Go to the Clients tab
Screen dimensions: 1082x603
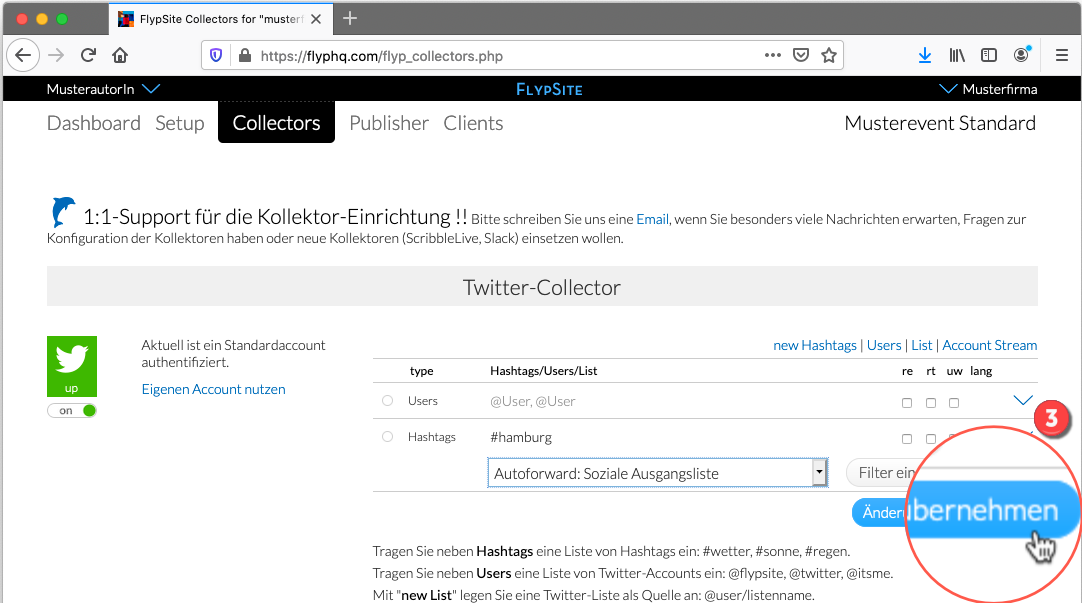point(473,123)
